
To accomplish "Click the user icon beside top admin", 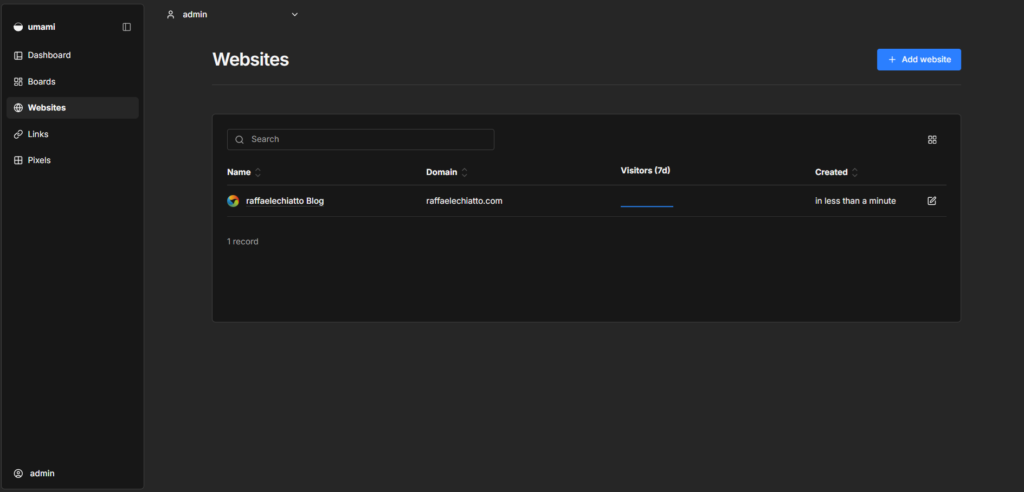I will click(171, 14).
